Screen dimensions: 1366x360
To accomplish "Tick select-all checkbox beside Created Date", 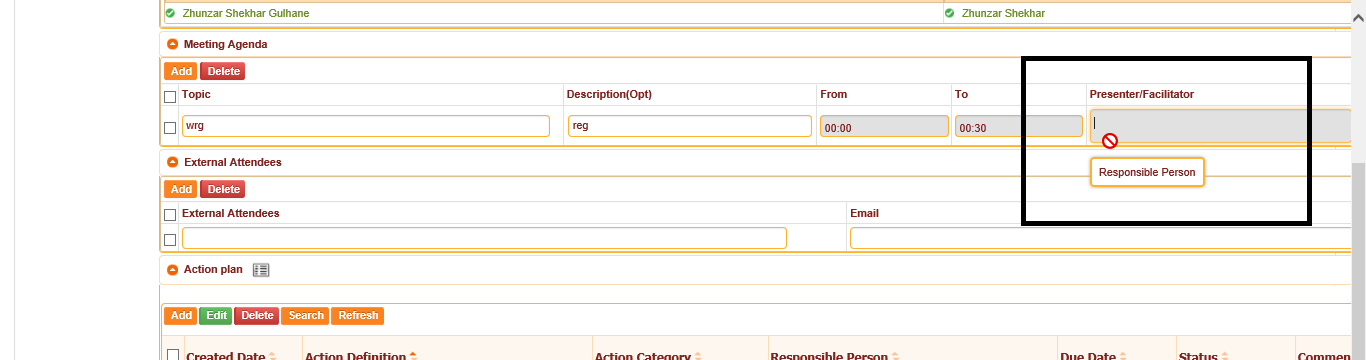I will click(173, 355).
